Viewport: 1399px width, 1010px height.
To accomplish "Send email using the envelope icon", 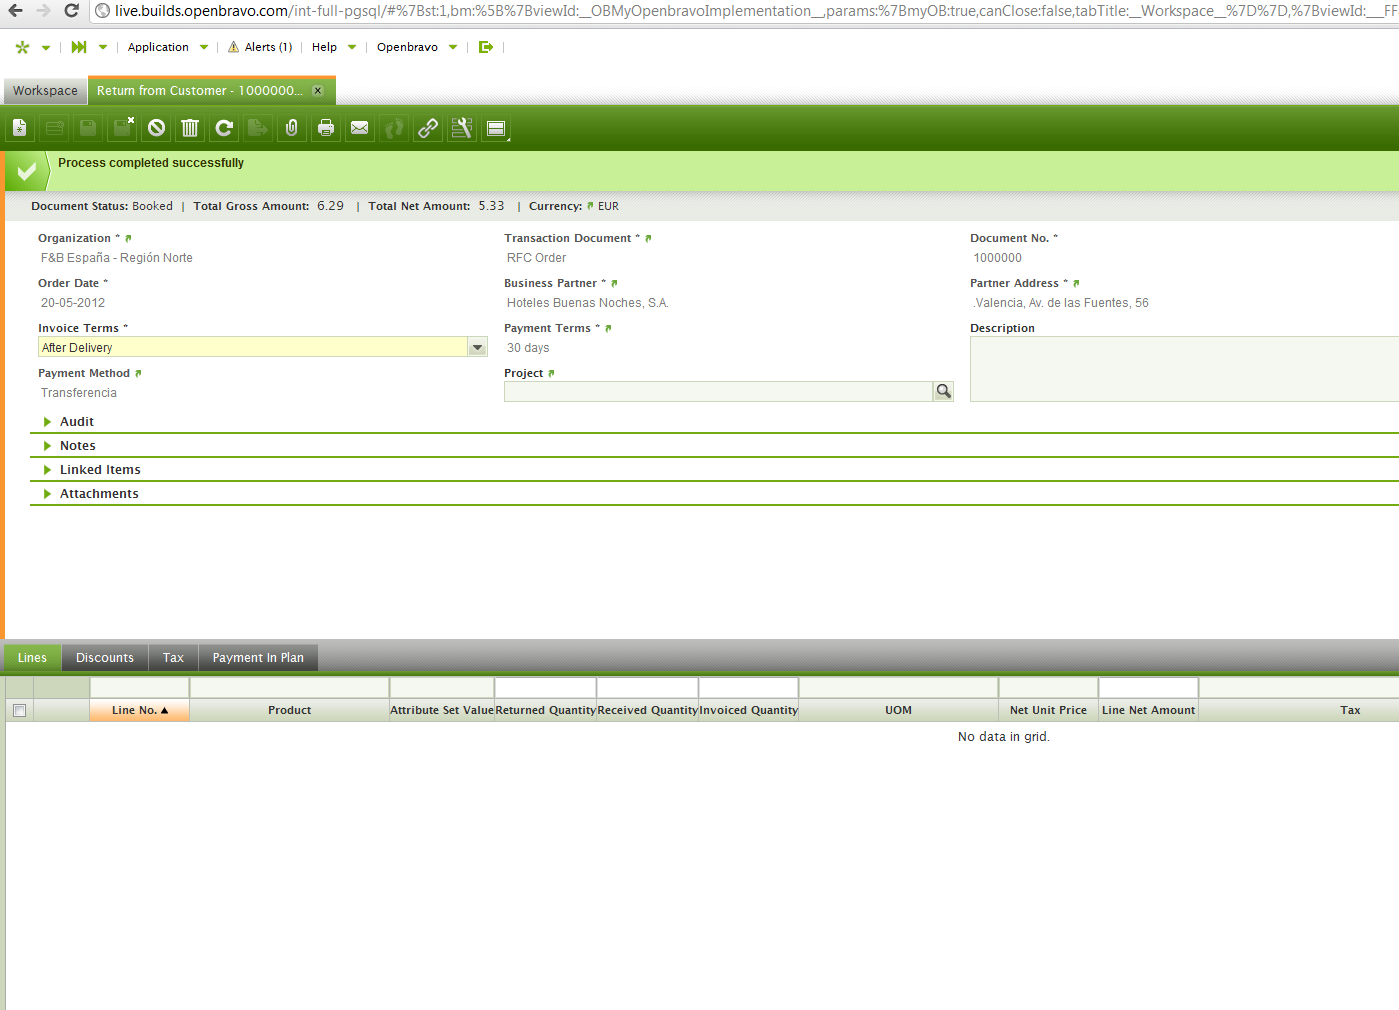I will pos(360,128).
